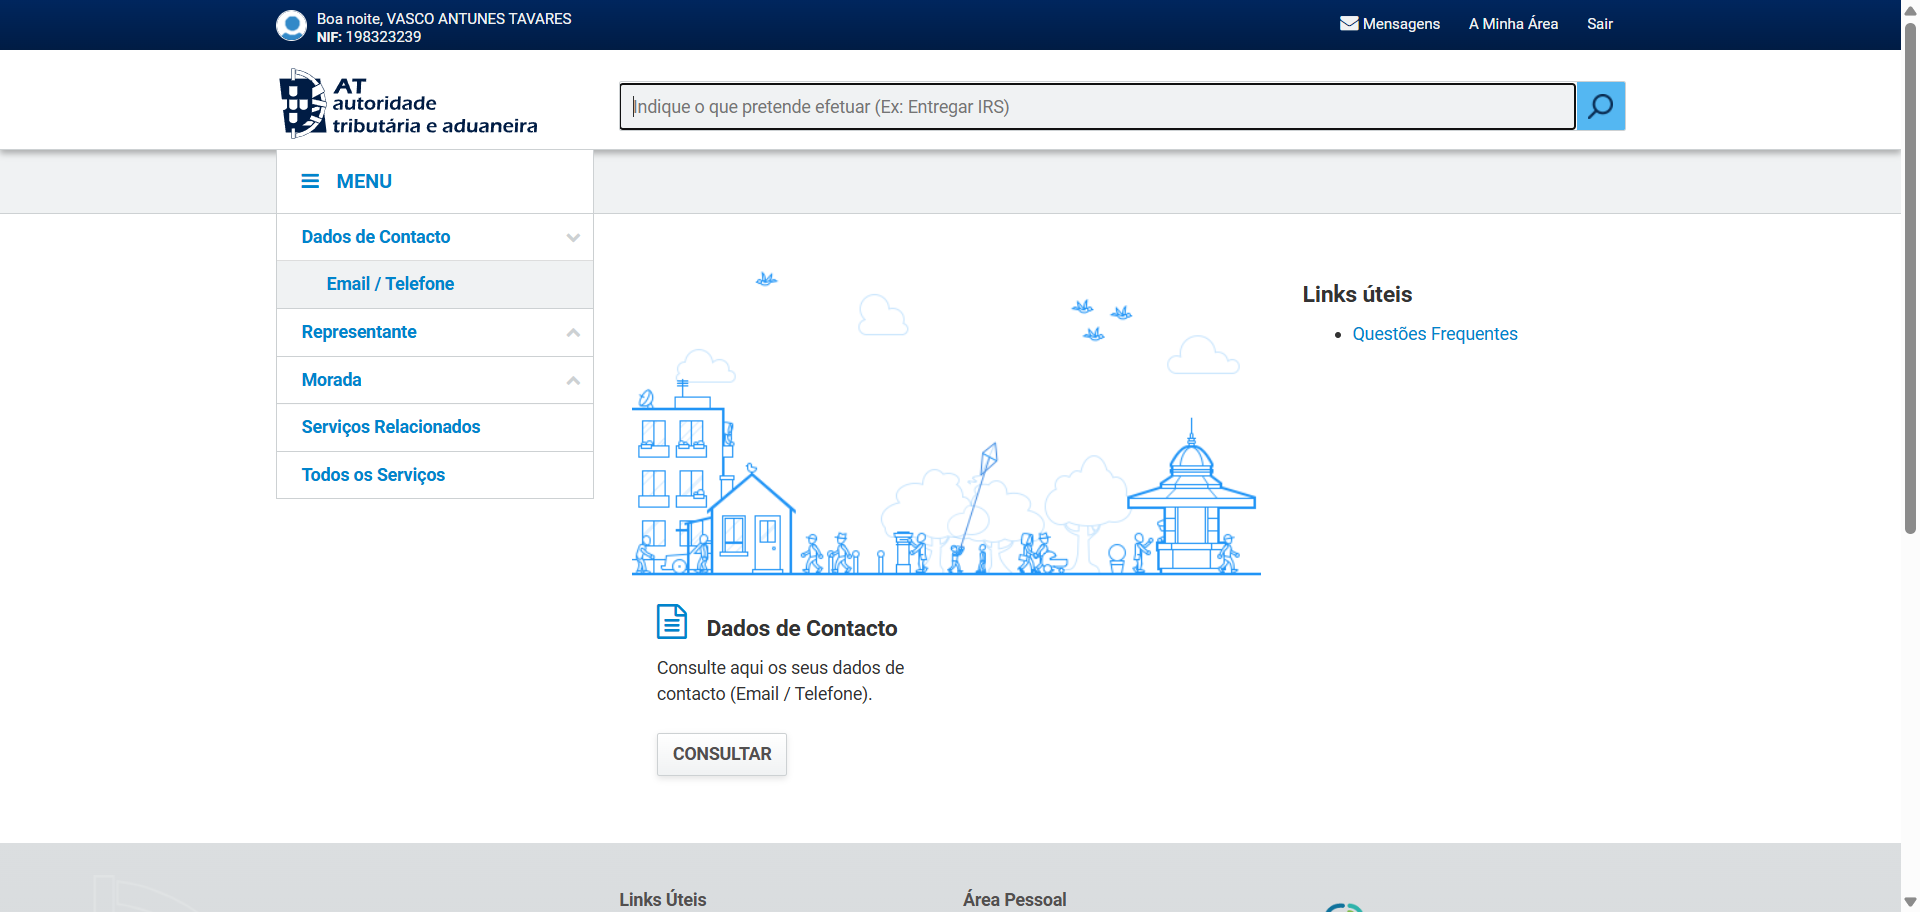1920x912 pixels.
Task: Open A Minha Área link
Action: (x=1513, y=24)
